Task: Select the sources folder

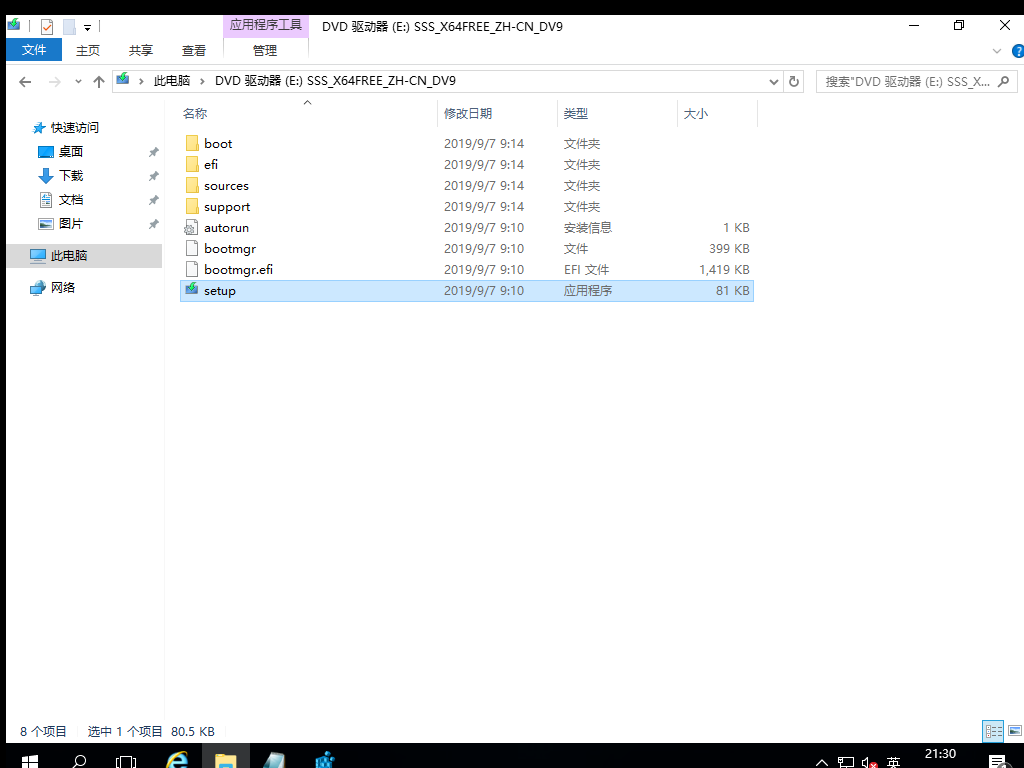Action: click(x=467, y=185)
